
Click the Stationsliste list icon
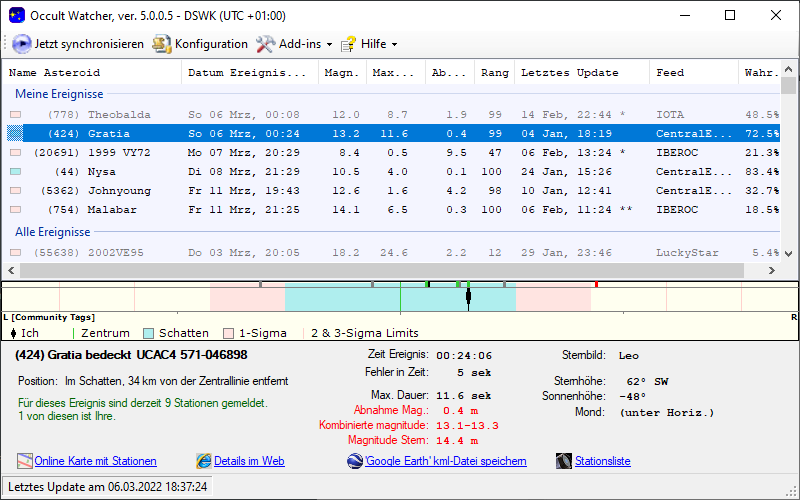[x=563, y=461]
